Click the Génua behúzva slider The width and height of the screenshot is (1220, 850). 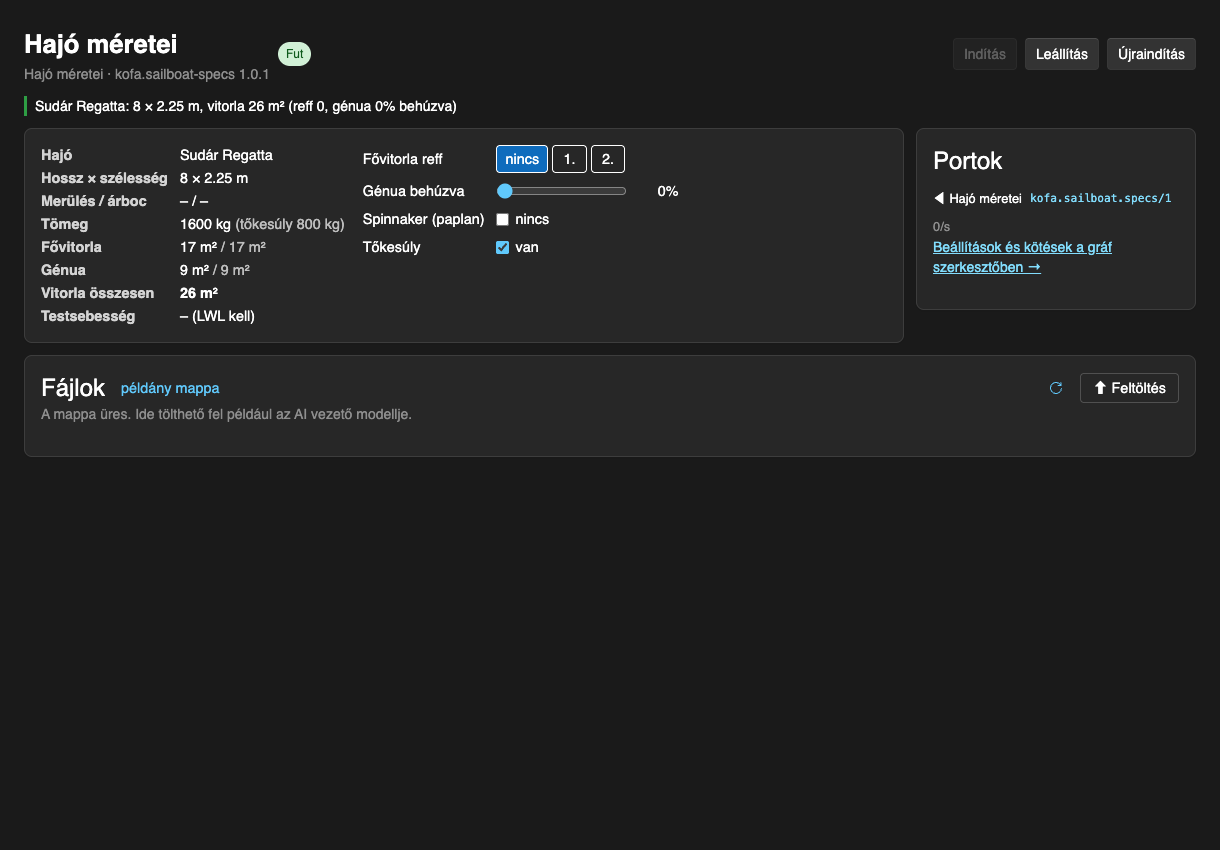tap(562, 191)
